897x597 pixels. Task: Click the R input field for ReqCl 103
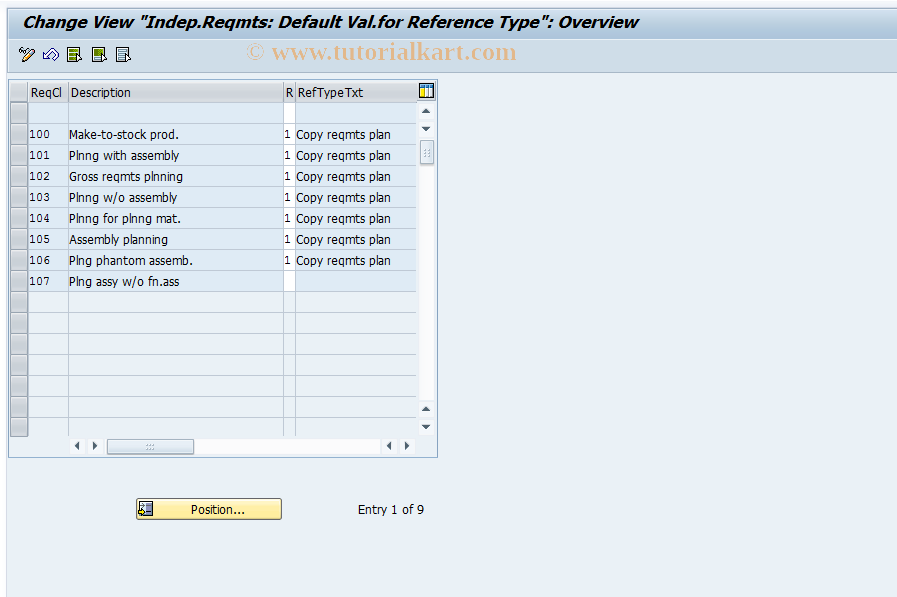pos(289,197)
